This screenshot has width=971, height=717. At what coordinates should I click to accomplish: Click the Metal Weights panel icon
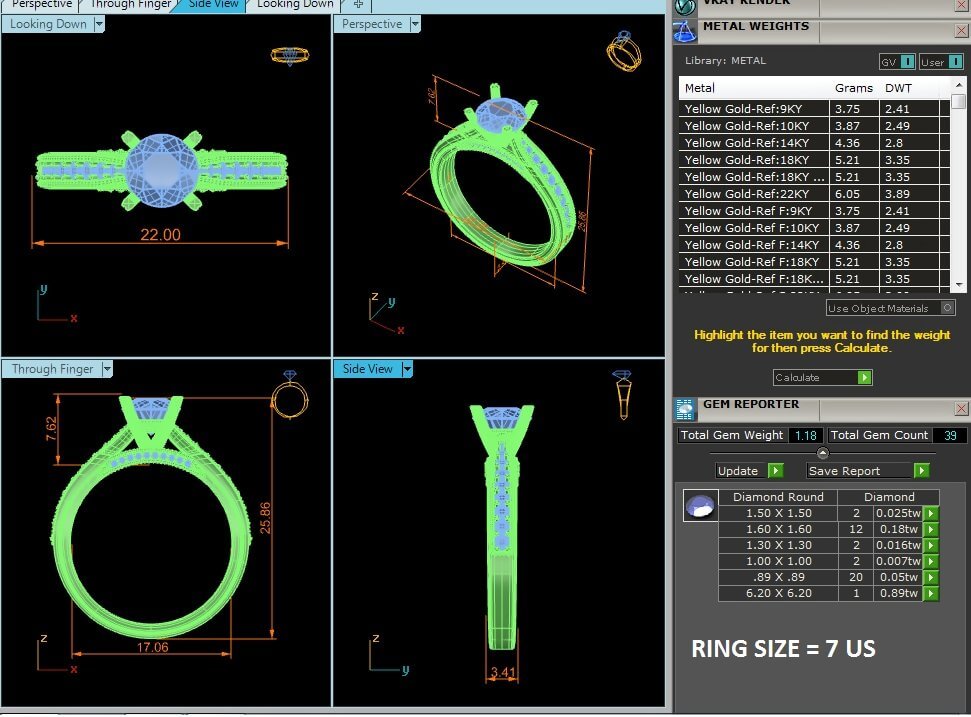685,31
